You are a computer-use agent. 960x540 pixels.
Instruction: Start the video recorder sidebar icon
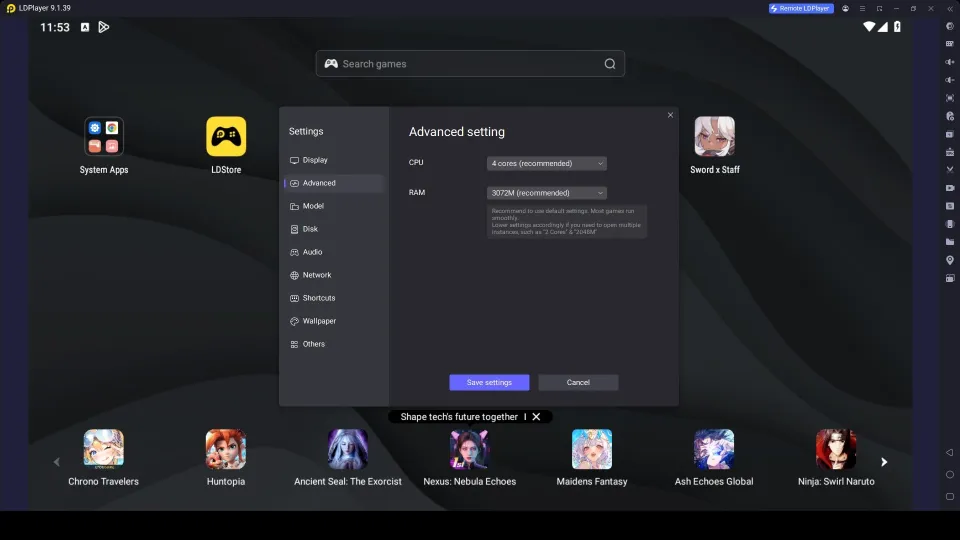pyautogui.click(x=950, y=188)
